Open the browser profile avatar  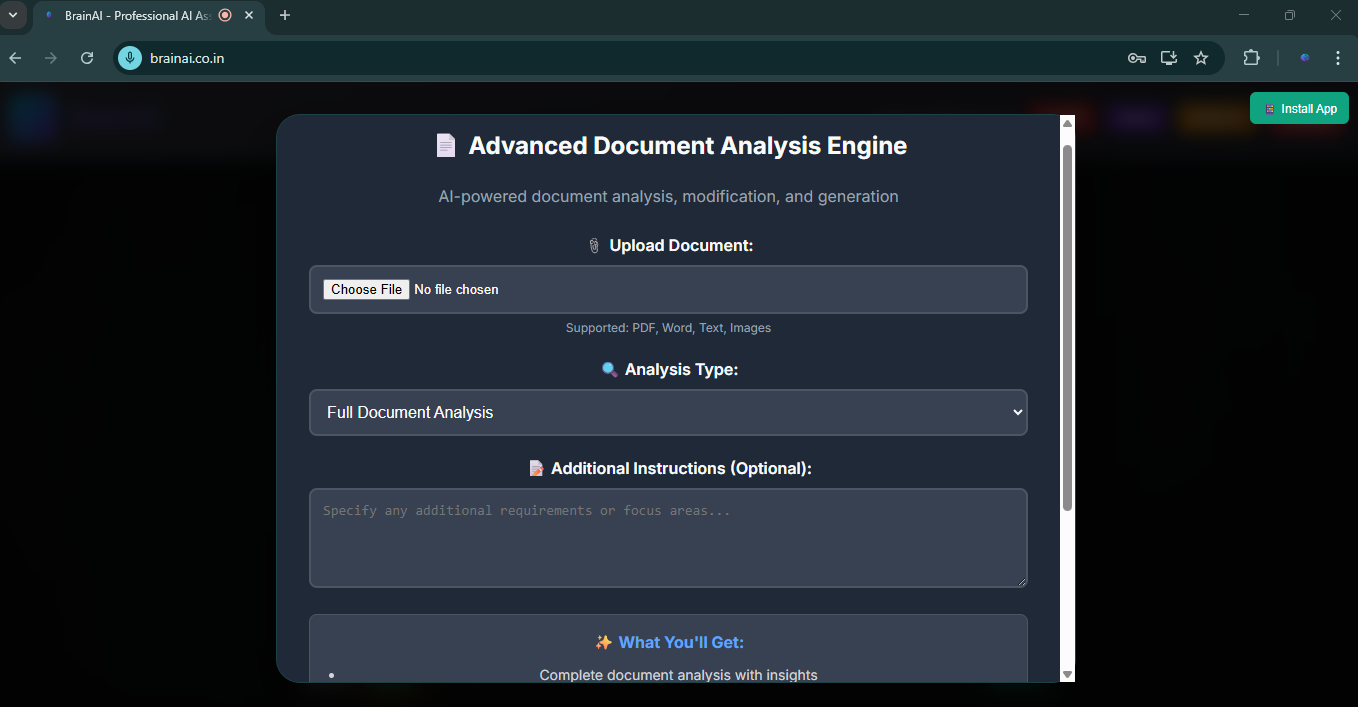1305,58
